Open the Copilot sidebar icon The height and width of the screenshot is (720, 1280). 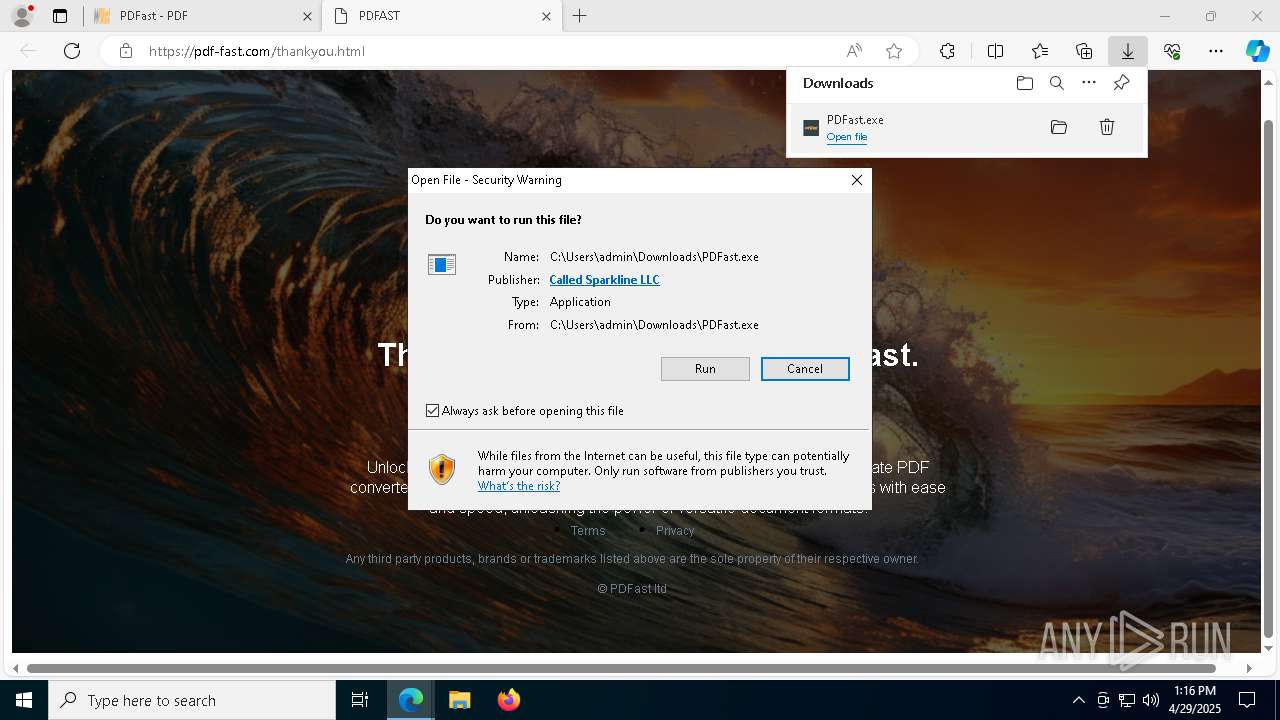click(x=1257, y=51)
